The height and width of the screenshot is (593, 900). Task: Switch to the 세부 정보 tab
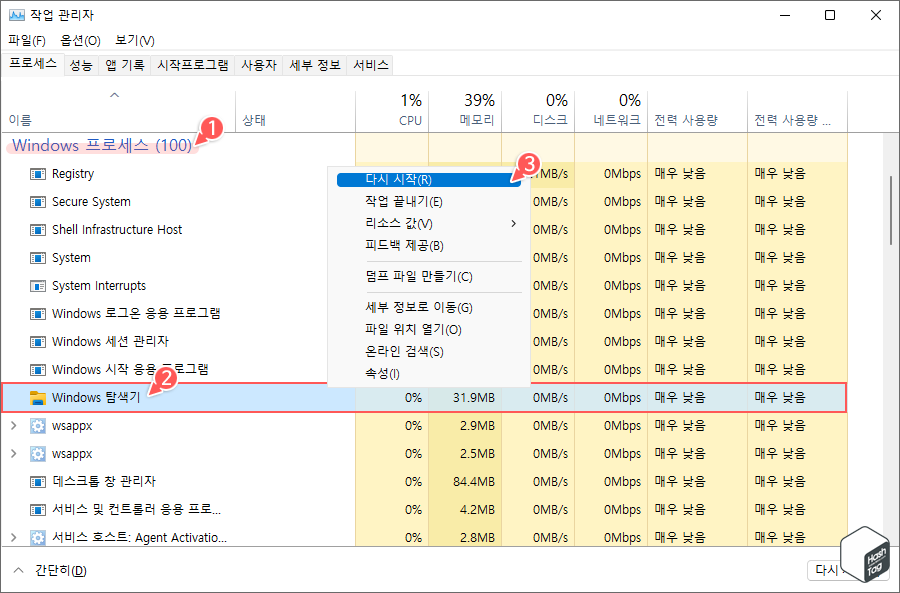tap(315, 65)
